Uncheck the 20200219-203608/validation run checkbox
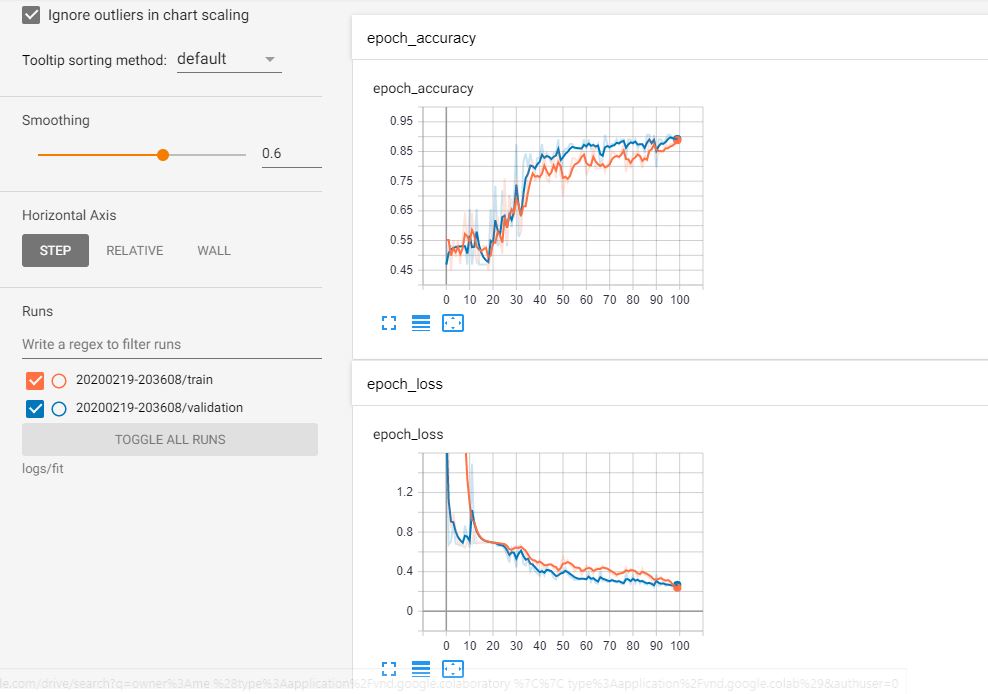The width and height of the screenshot is (988, 694). pos(35,408)
